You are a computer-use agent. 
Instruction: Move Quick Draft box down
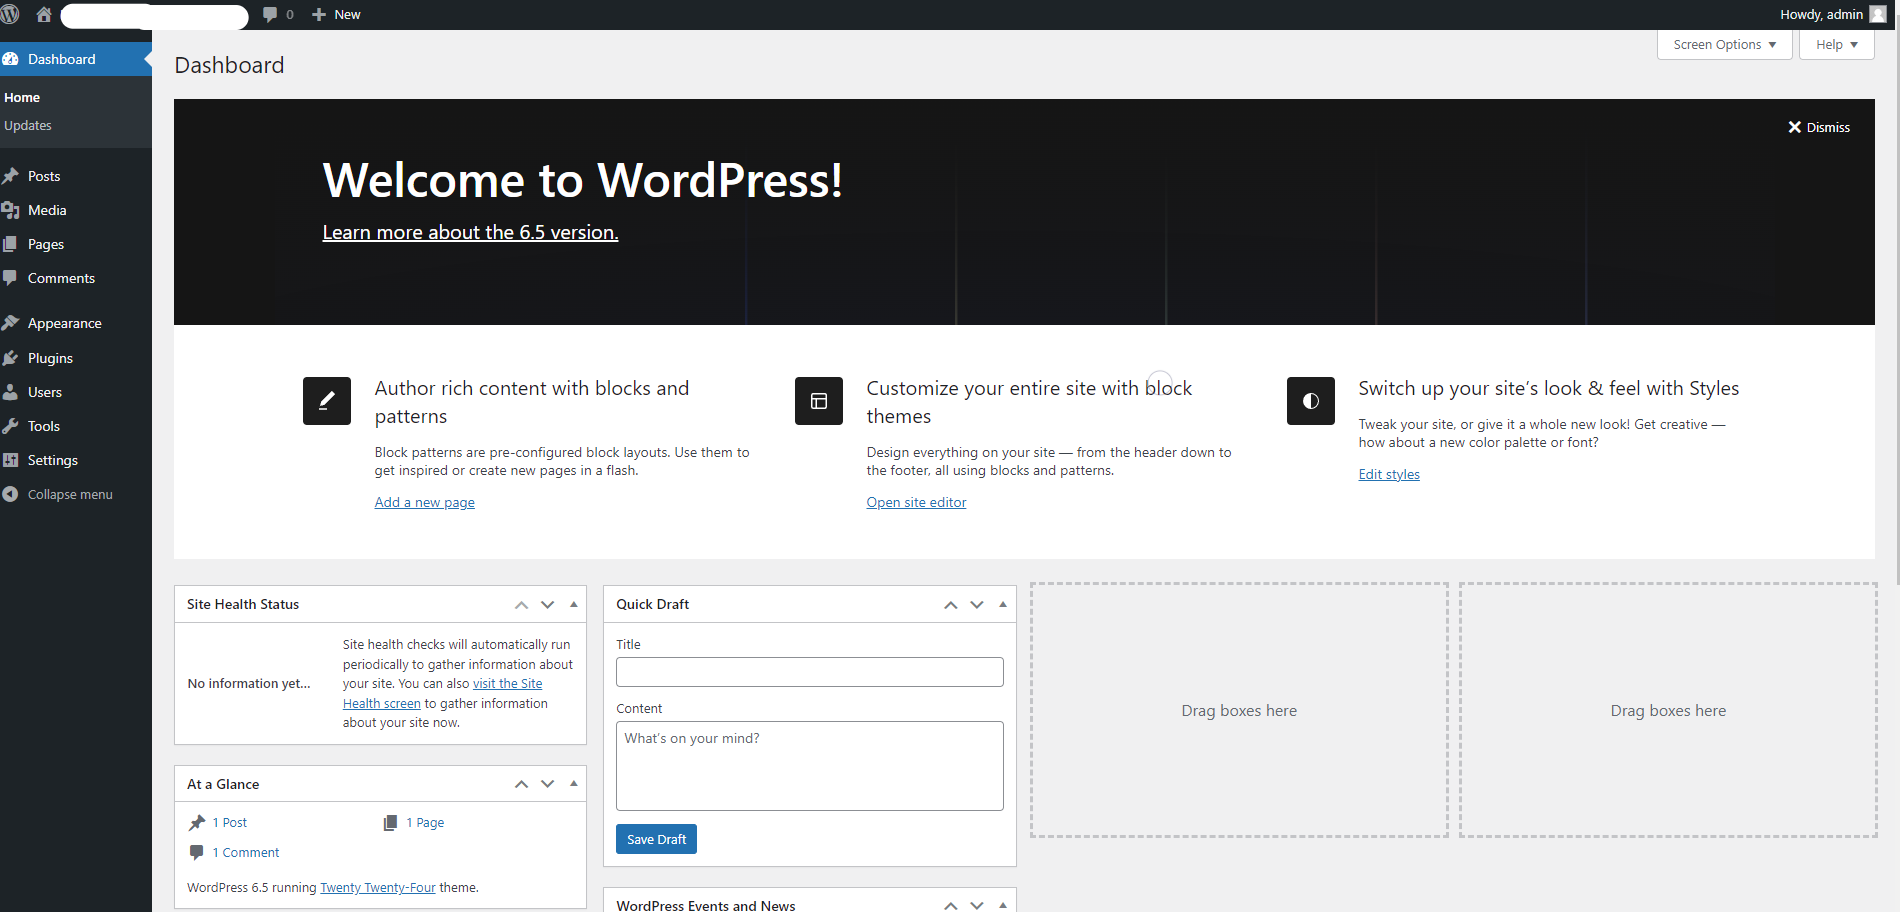pyautogui.click(x=977, y=605)
